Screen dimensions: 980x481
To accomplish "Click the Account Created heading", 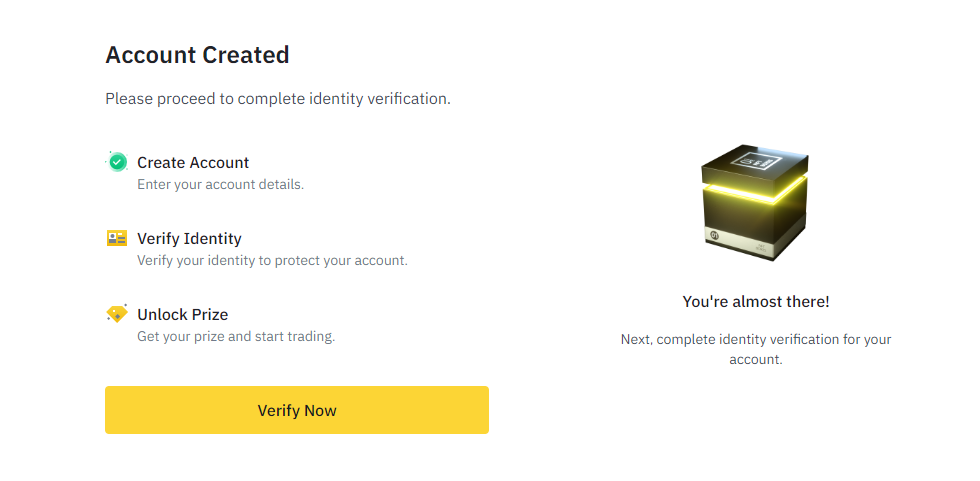I will [x=197, y=55].
